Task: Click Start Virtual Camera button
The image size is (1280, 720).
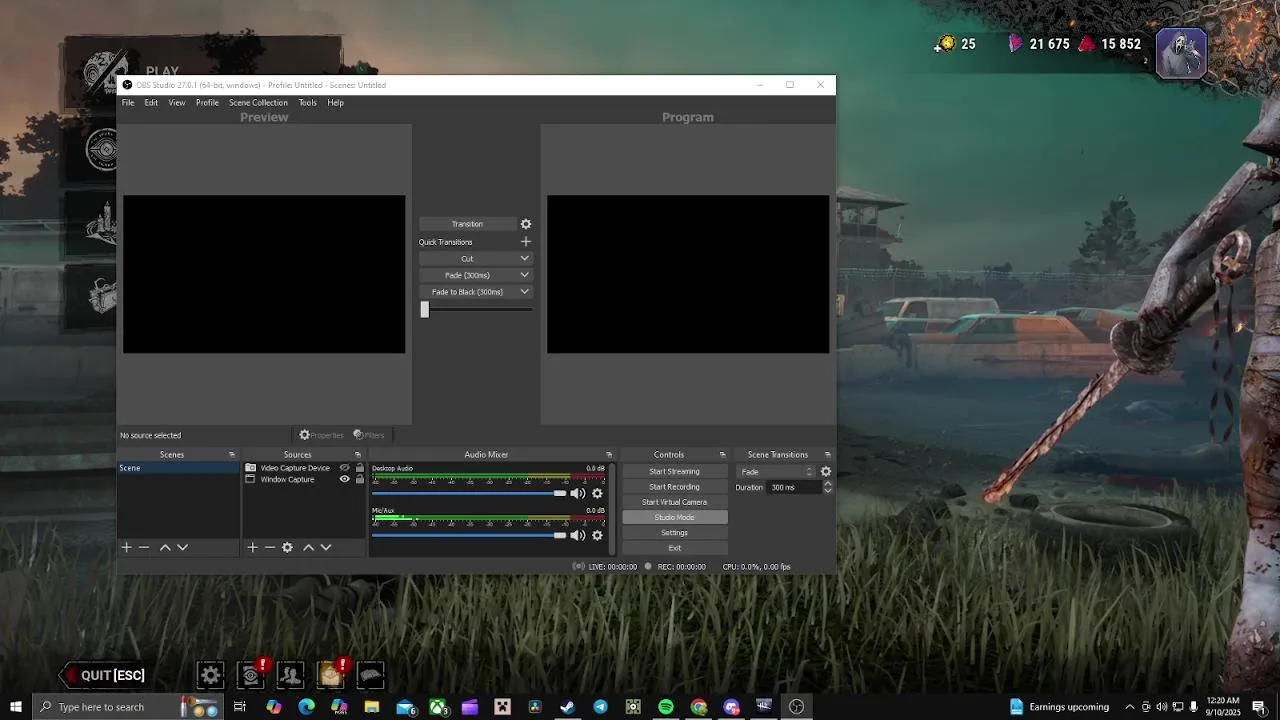Action: tap(675, 502)
